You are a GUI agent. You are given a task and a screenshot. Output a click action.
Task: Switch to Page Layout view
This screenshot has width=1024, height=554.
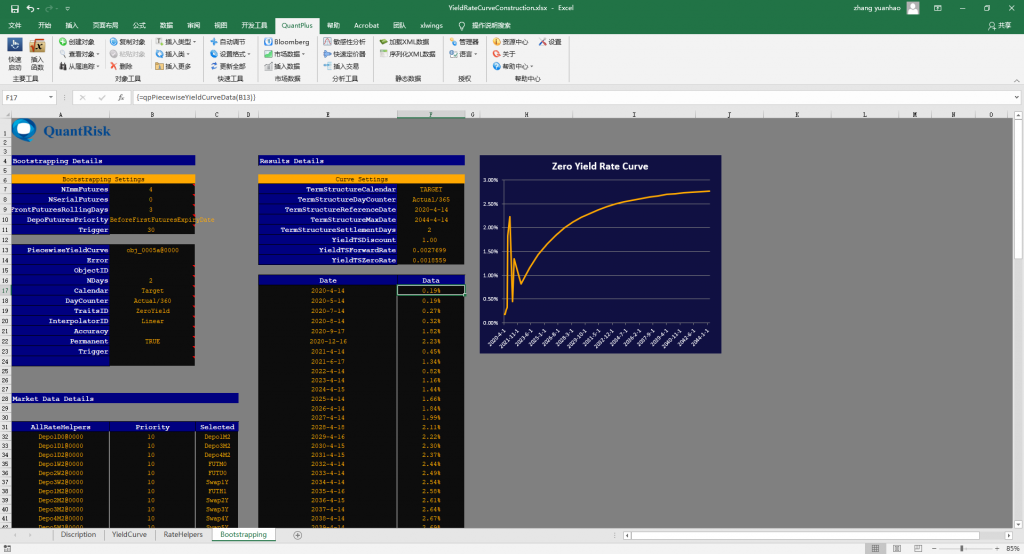point(897,548)
